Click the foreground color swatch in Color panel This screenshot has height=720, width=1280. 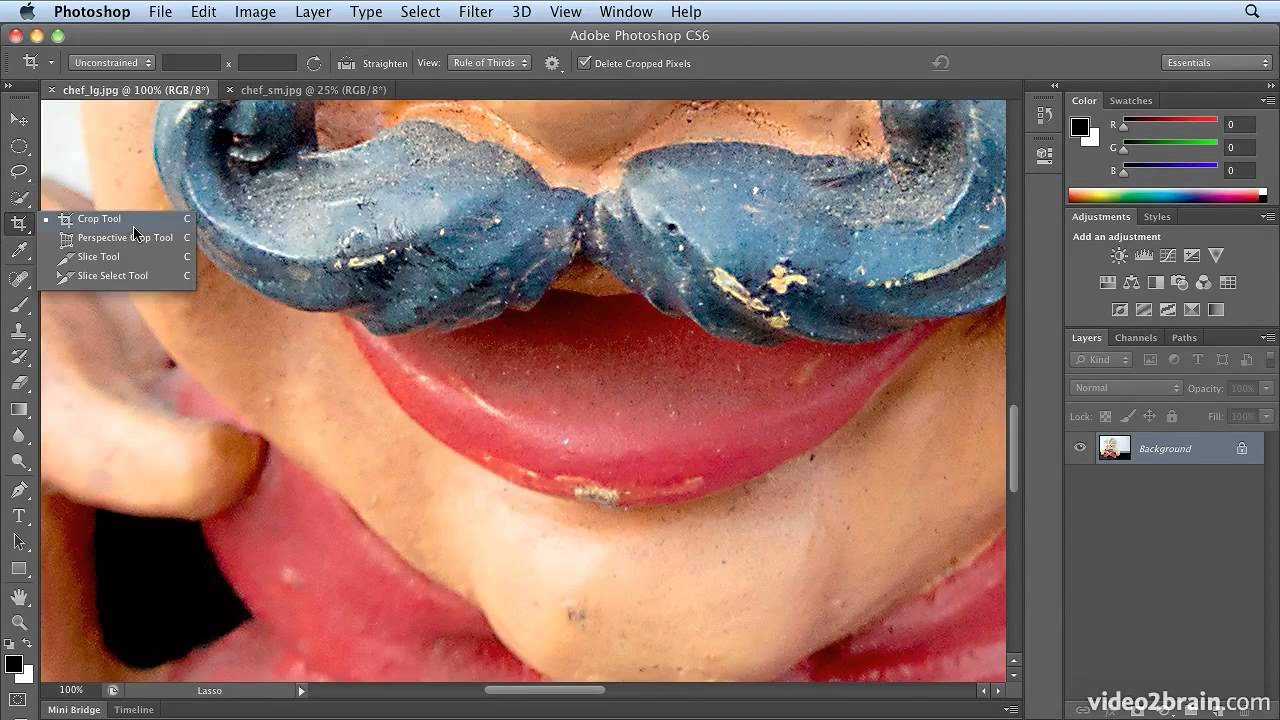pos(1080,127)
